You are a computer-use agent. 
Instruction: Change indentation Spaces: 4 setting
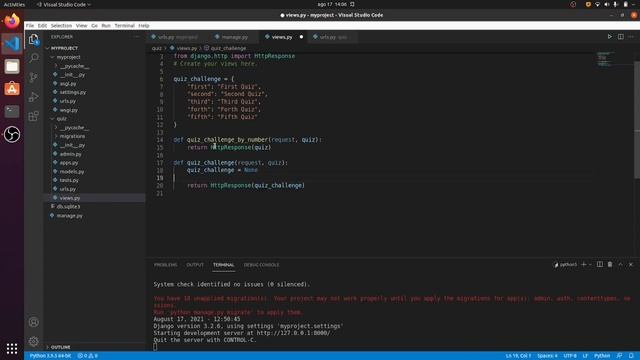547,356
